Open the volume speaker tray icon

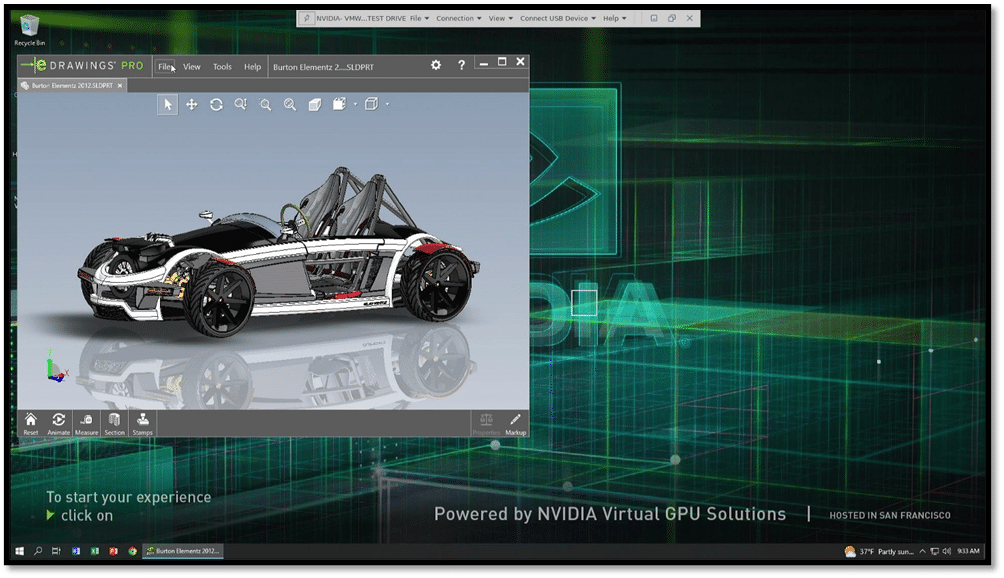point(946,551)
